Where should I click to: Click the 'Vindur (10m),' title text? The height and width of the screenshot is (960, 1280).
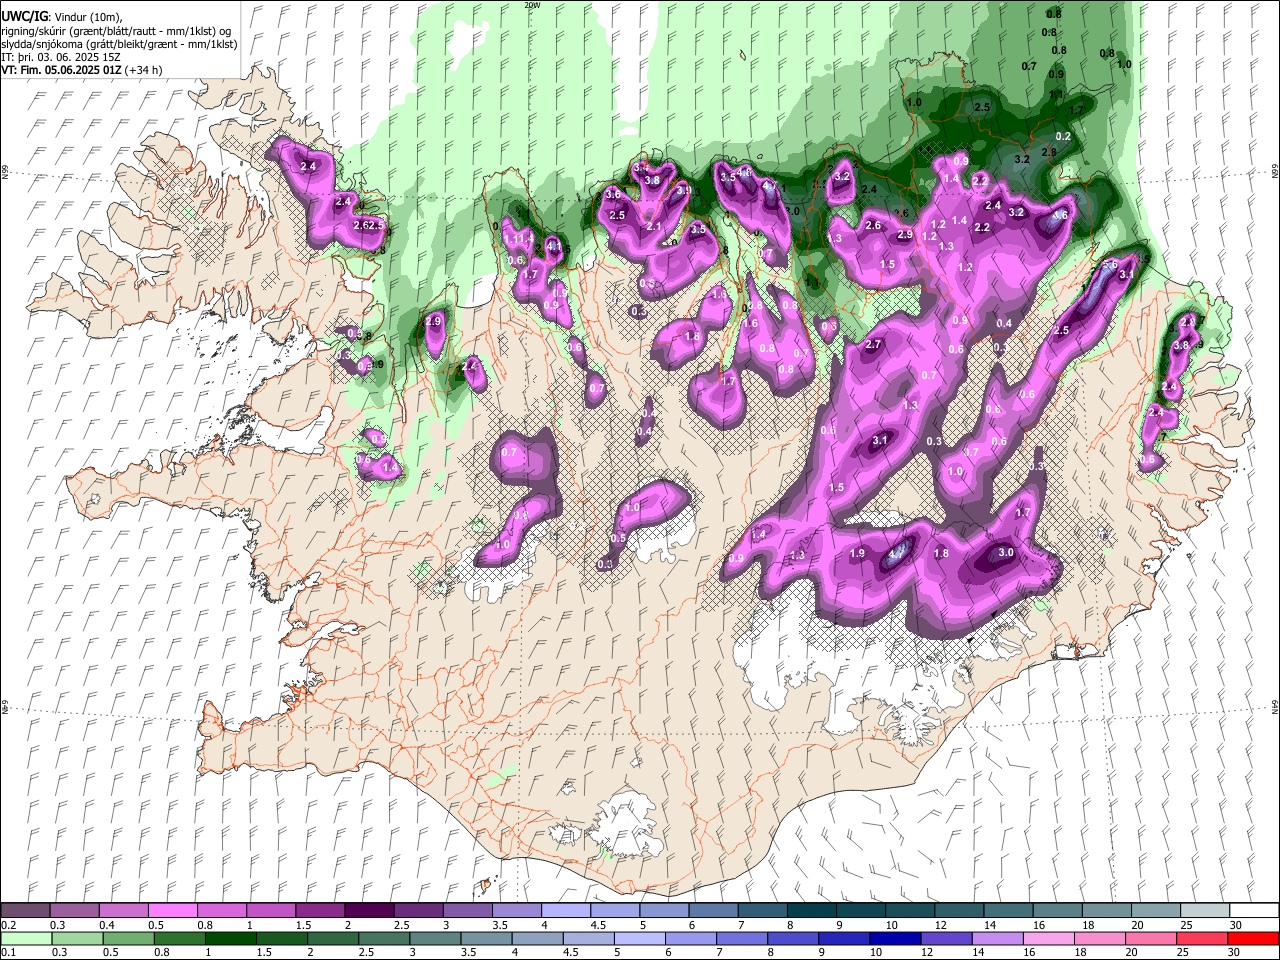tap(87, 17)
